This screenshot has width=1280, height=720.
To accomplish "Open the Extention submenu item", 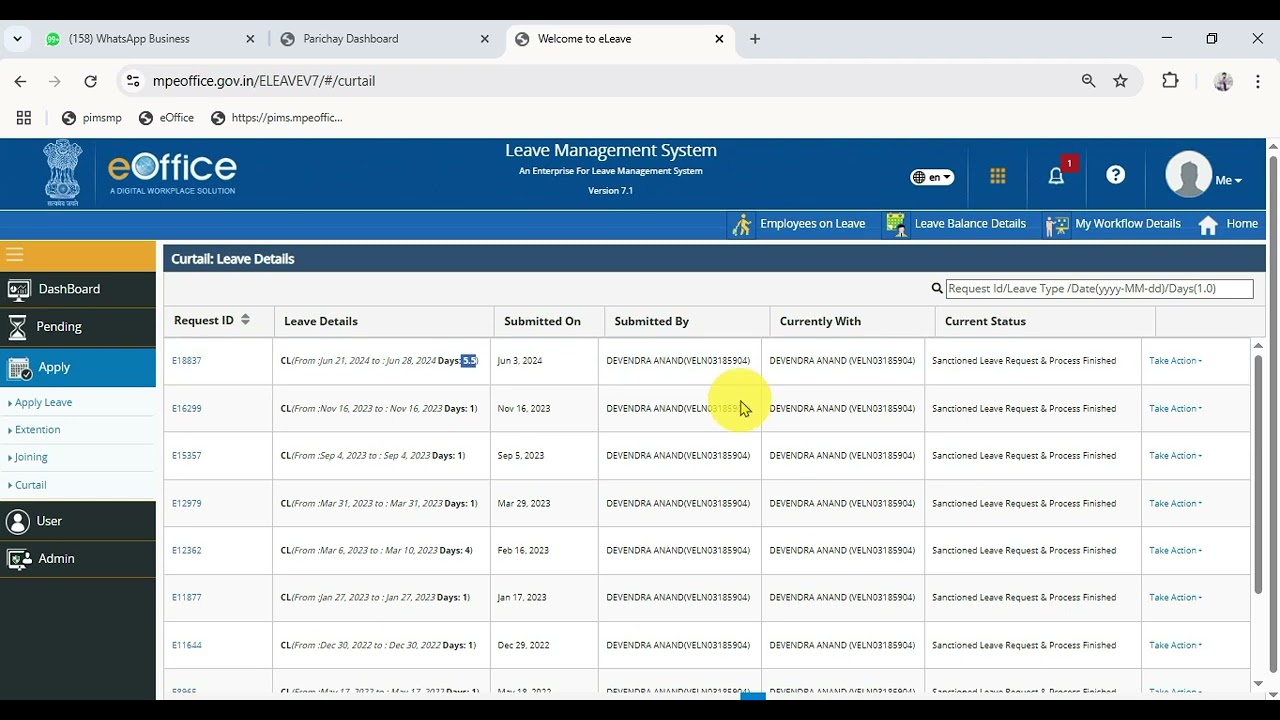I will [x=37, y=429].
